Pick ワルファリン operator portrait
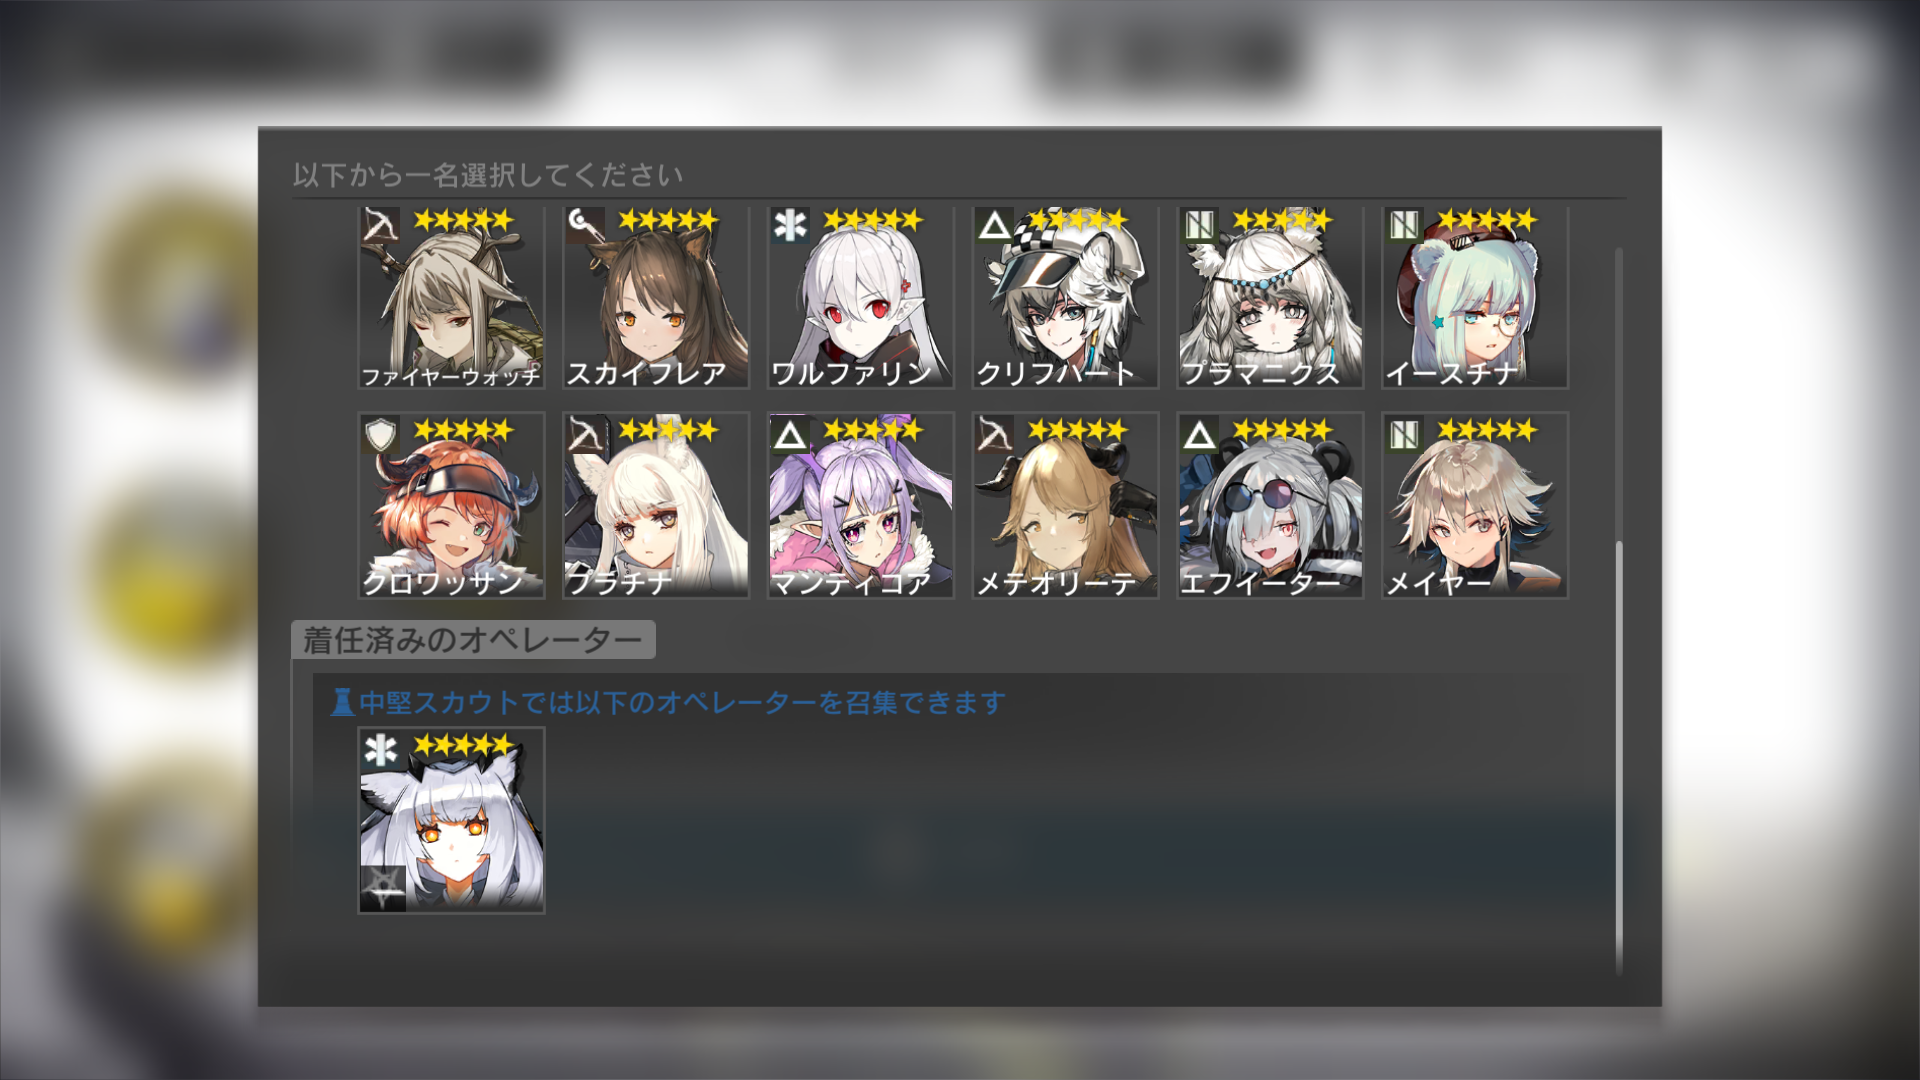 (x=861, y=297)
